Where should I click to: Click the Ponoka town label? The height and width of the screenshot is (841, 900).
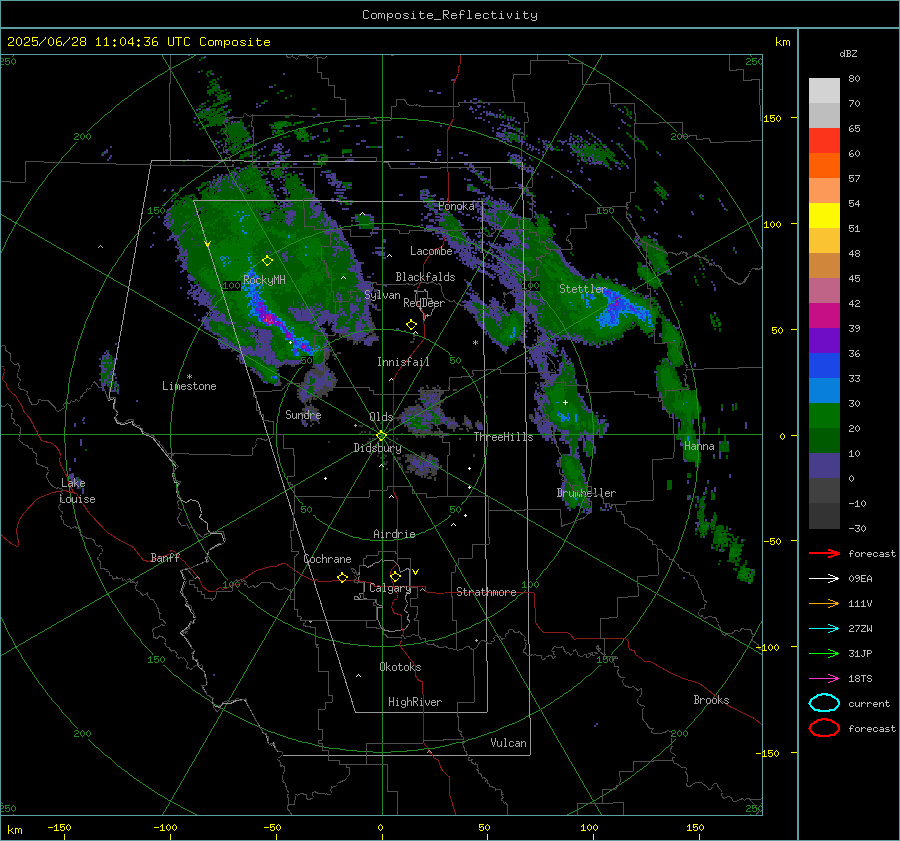tap(456, 206)
